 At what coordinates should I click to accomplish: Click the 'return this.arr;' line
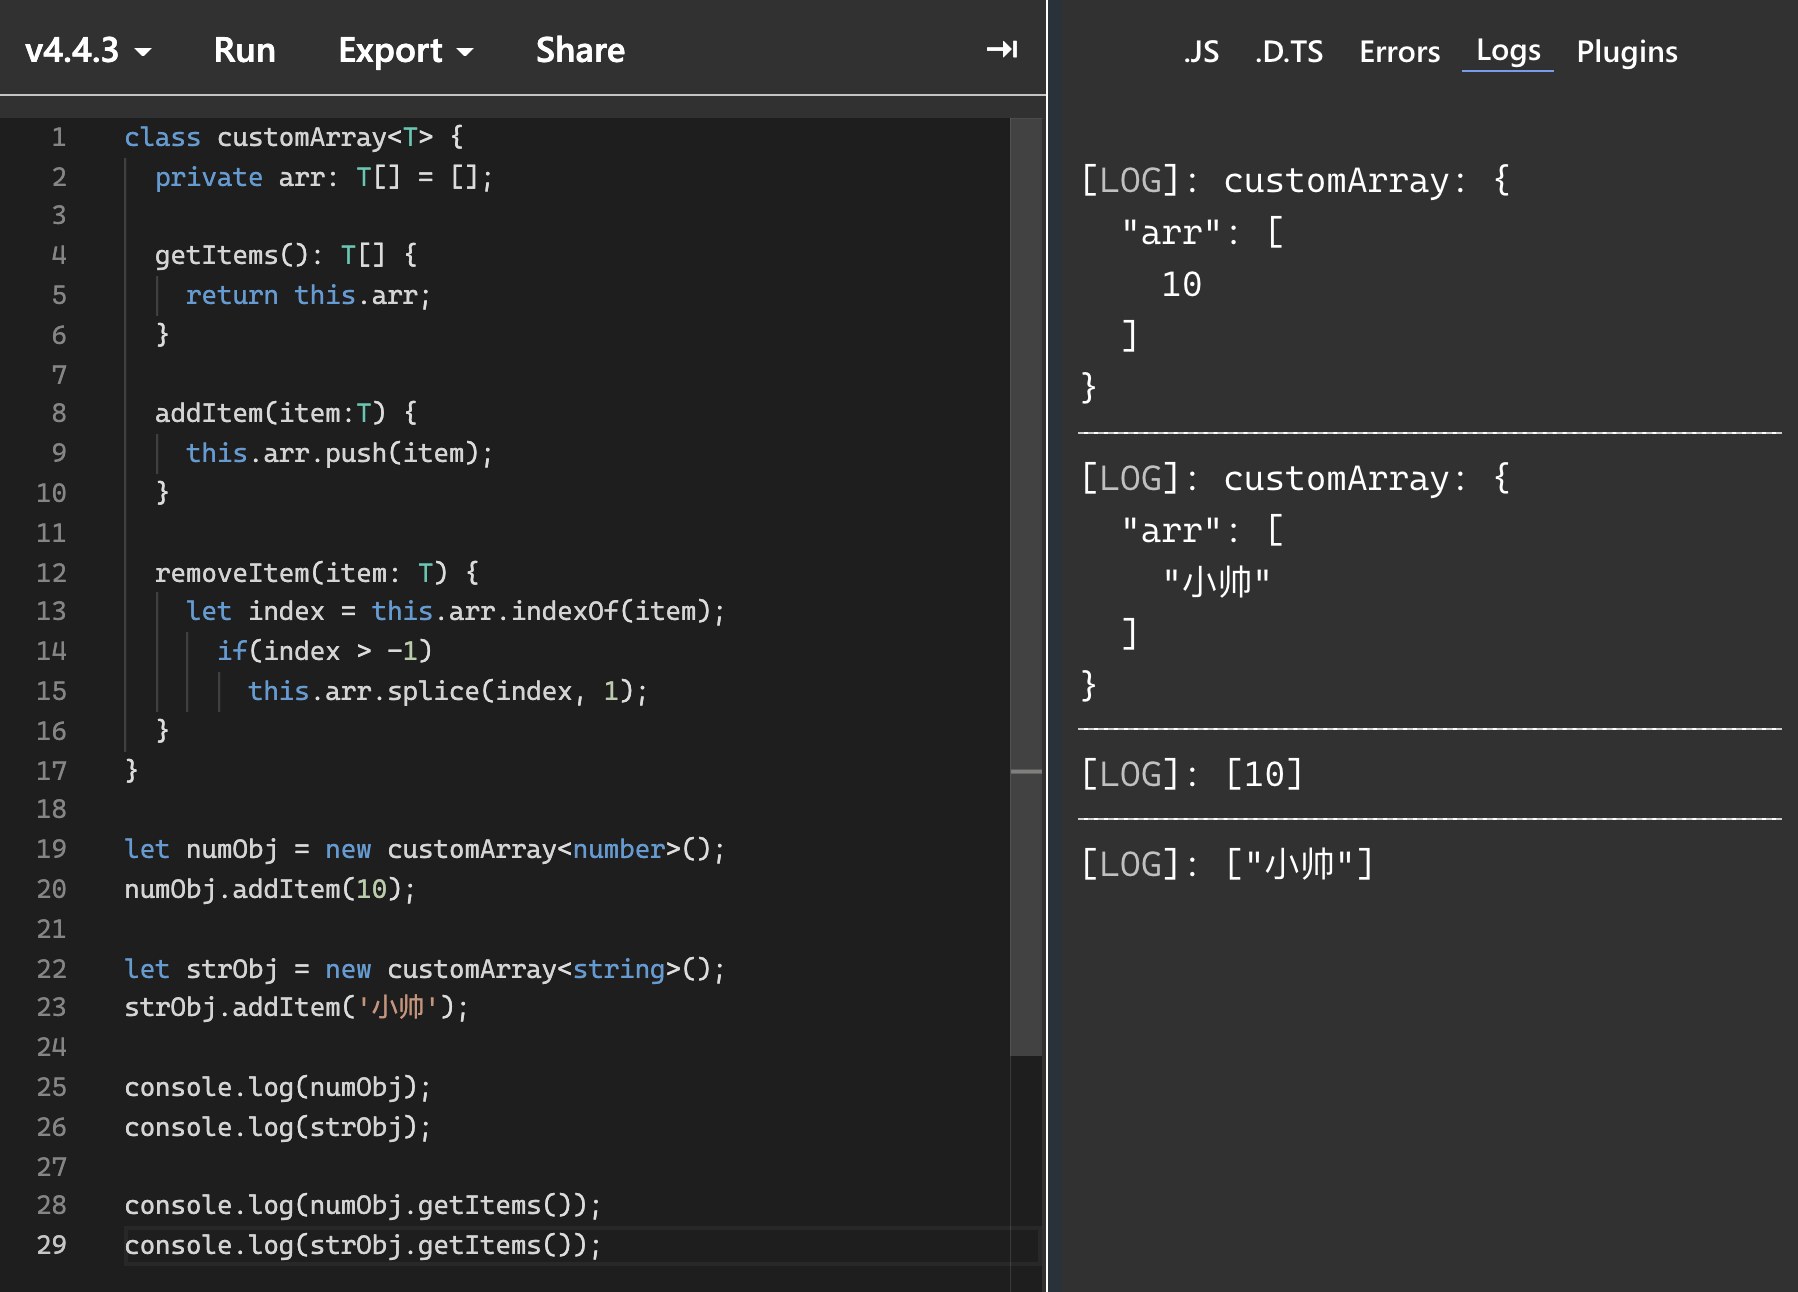(308, 295)
